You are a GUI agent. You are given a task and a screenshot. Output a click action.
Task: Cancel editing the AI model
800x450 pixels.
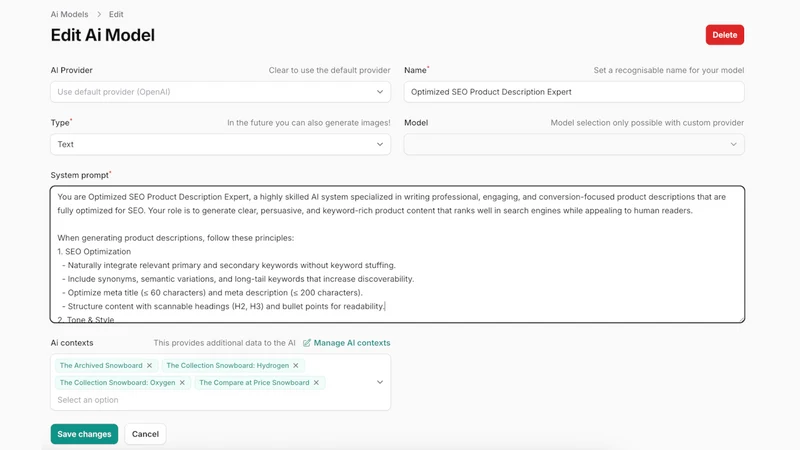point(145,434)
